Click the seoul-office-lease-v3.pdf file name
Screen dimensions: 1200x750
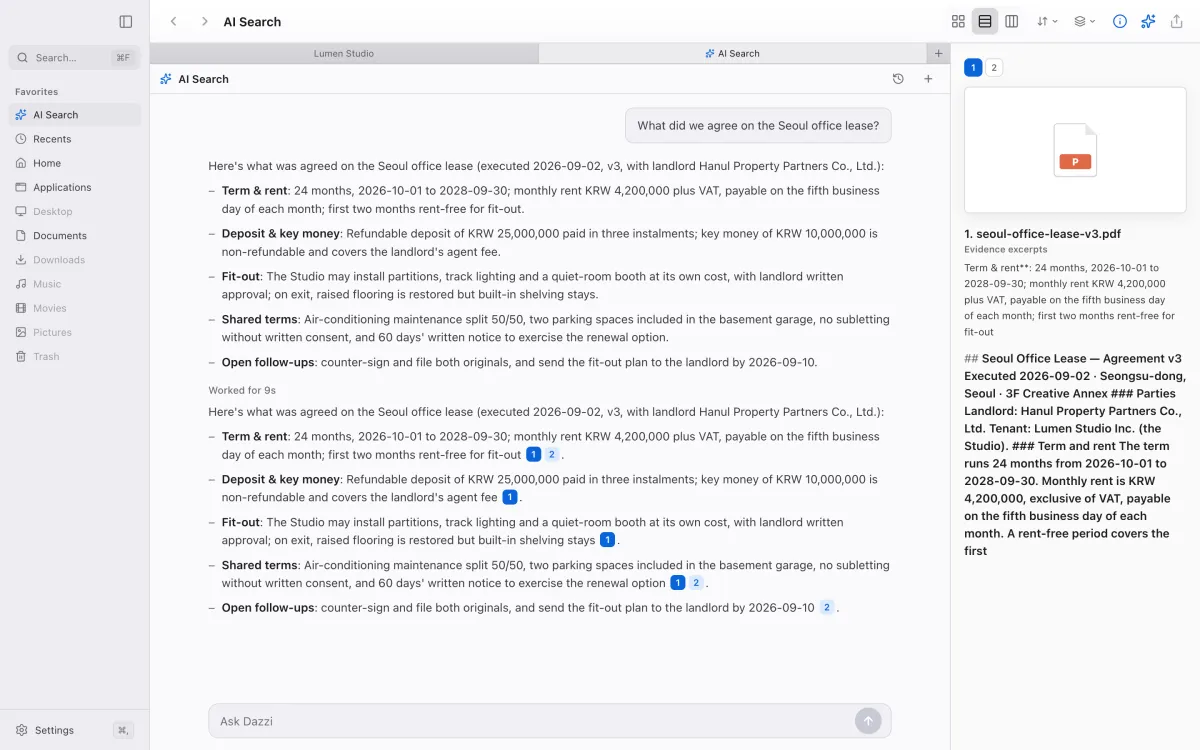click(x=1042, y=234)
